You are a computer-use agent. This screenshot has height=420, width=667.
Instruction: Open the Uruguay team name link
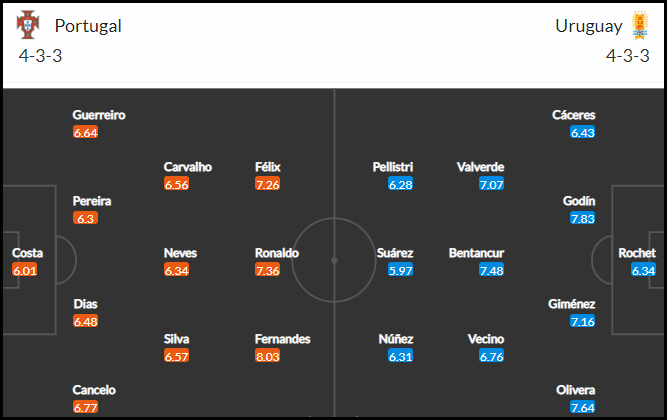[588, 26]
